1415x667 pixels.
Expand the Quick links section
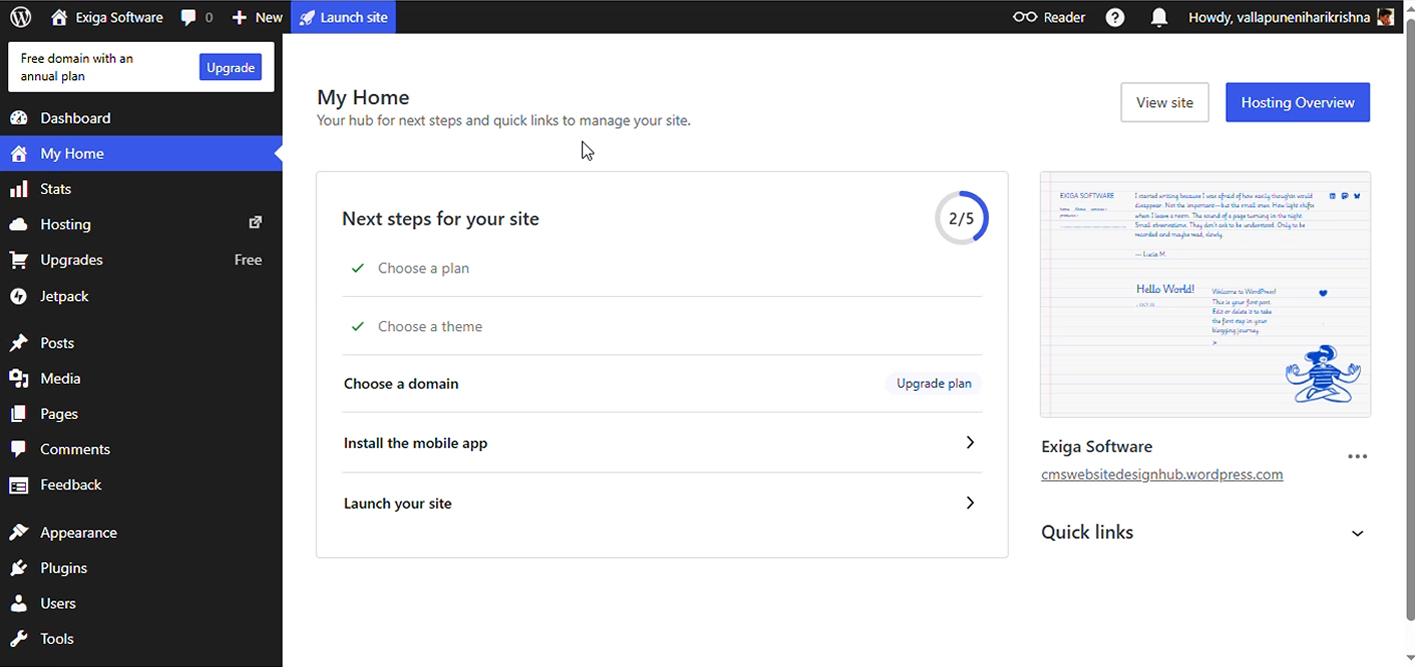[x=1357, y=533]
